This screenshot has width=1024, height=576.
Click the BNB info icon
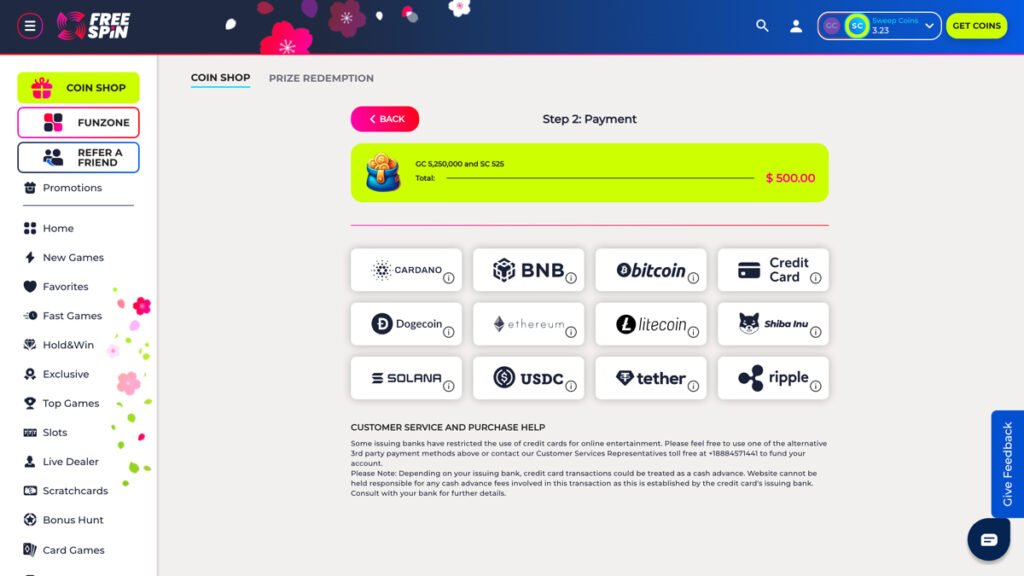coord(571,278)
